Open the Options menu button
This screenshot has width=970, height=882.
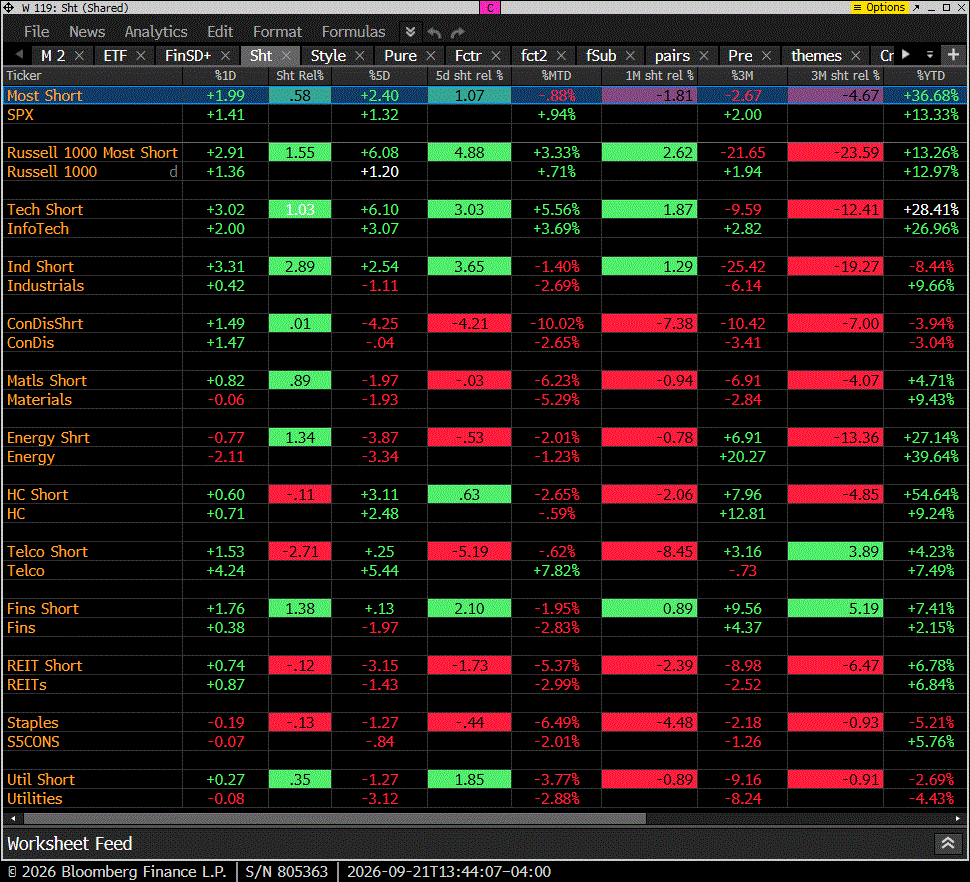[x=880, y=7]
